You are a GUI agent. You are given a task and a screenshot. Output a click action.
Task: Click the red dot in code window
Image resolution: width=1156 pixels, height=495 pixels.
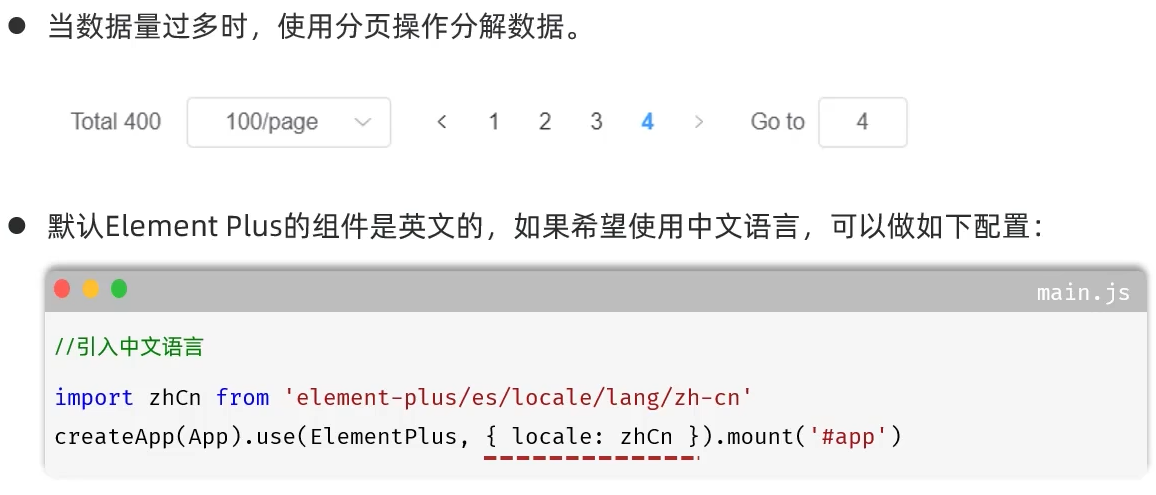[x=62, y=289]
